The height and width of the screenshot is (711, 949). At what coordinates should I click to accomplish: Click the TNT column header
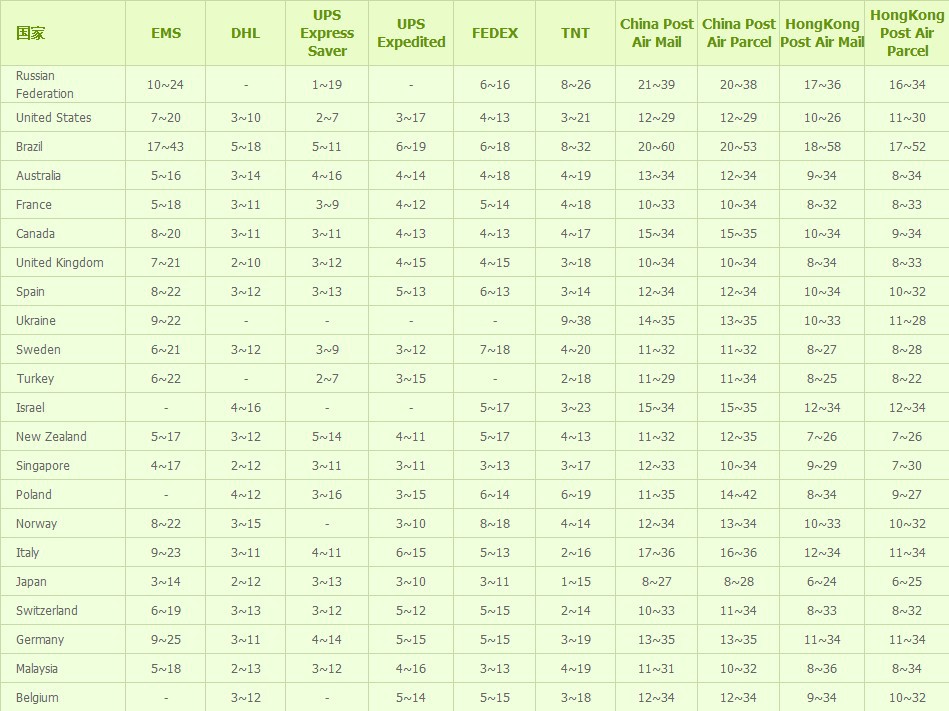(575, 33)
